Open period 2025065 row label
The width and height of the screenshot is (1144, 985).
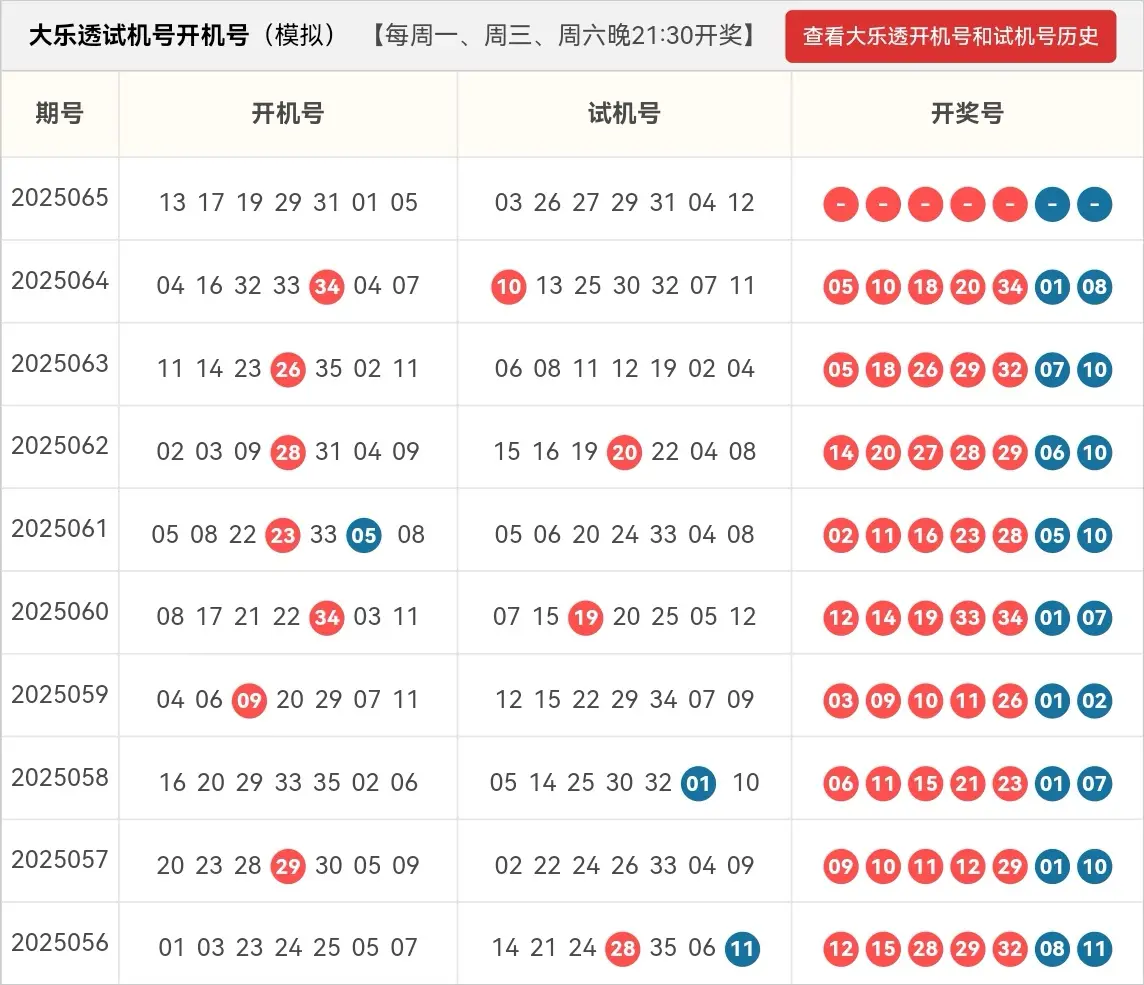pos(60,197)
